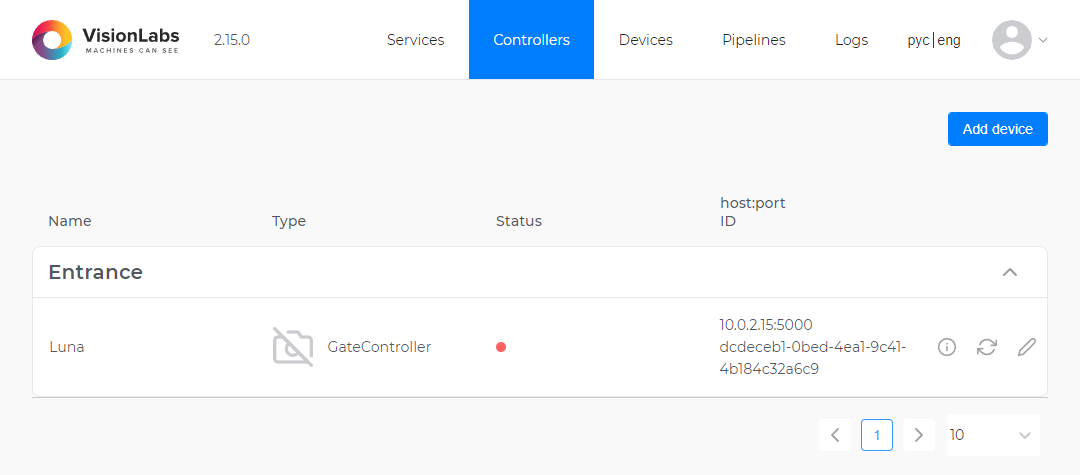Expand the dropdown arrow next to avatar
This screenshot has width=1080, height=475.
(x=1043, y=41)
